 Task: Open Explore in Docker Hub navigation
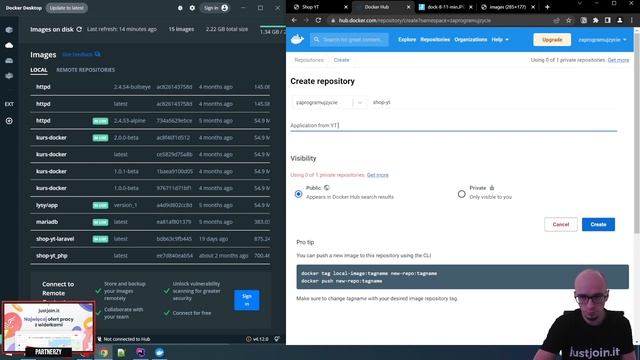point(407,40)
